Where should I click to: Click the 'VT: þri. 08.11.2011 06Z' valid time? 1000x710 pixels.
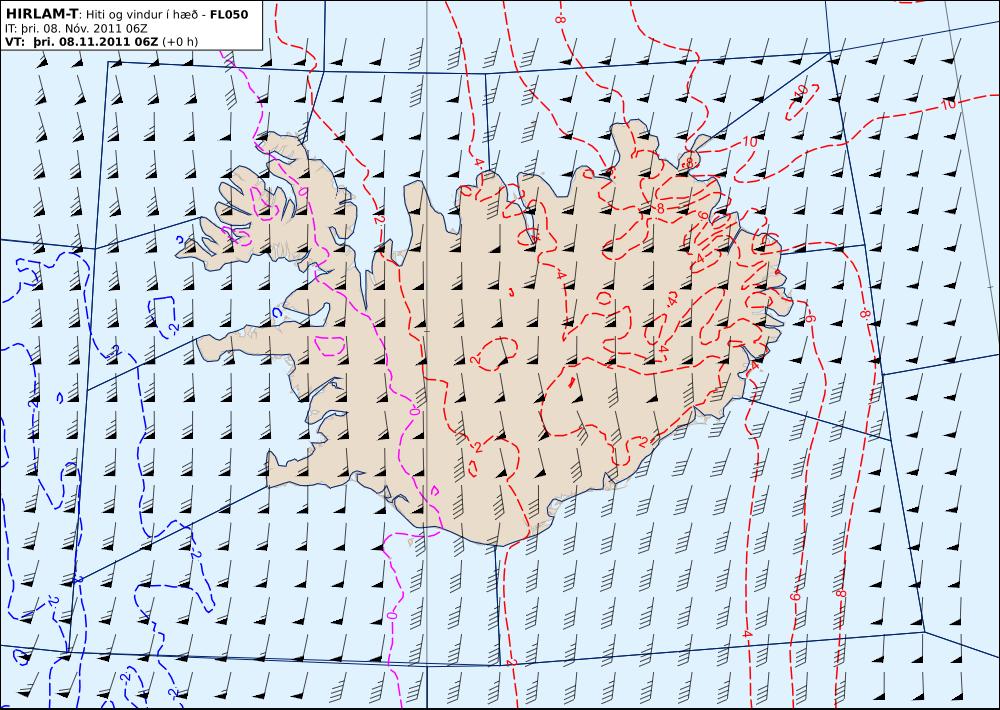coord(82,42)
